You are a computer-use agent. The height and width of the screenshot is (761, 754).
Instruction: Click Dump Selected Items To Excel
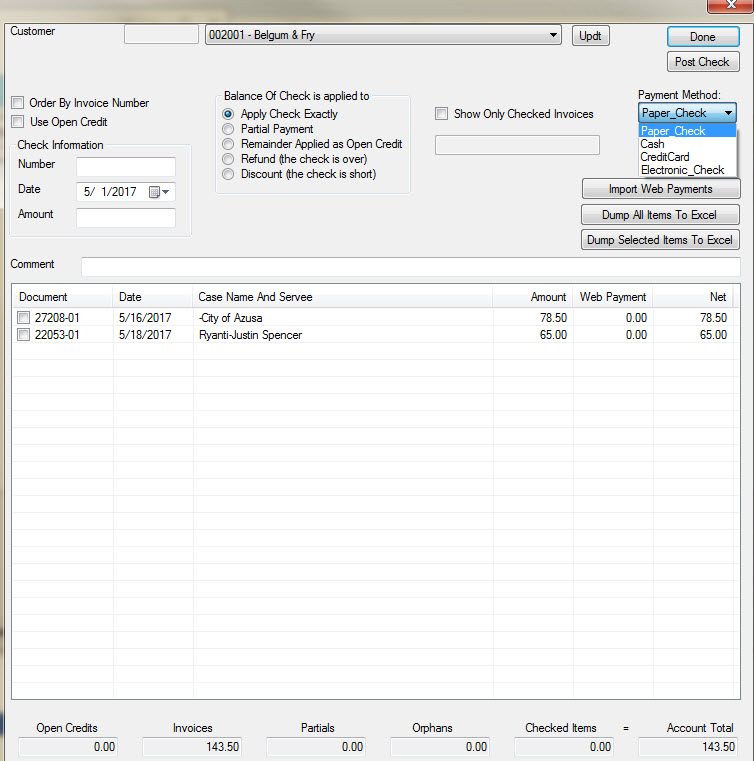[x=660, y=240]
